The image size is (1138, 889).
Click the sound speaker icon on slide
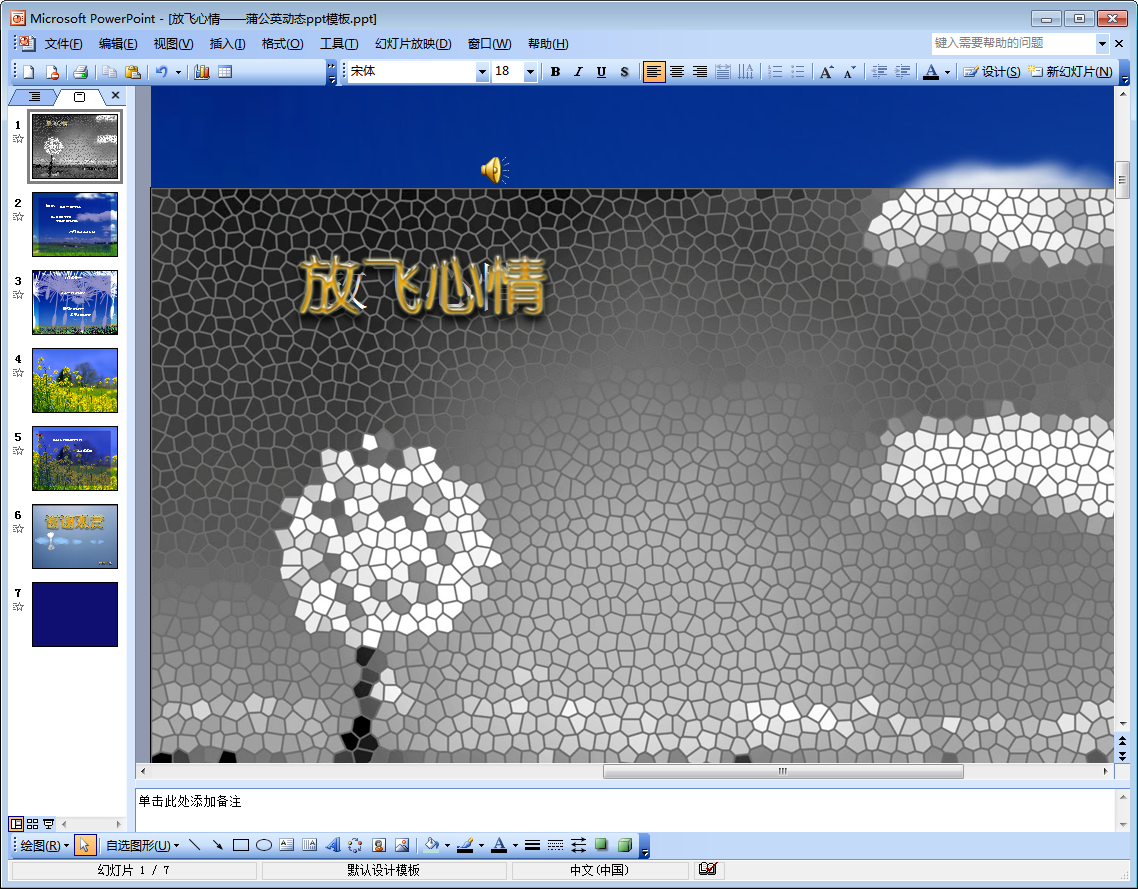click(x=494, y=171)
